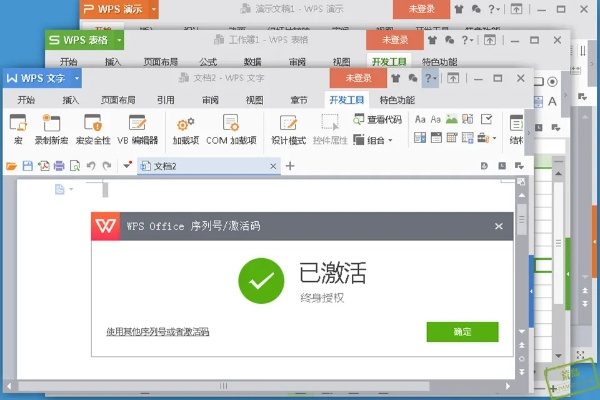Toggle 设计模式 design mode
The image size is (600, 400).
(x=288, y=129)
